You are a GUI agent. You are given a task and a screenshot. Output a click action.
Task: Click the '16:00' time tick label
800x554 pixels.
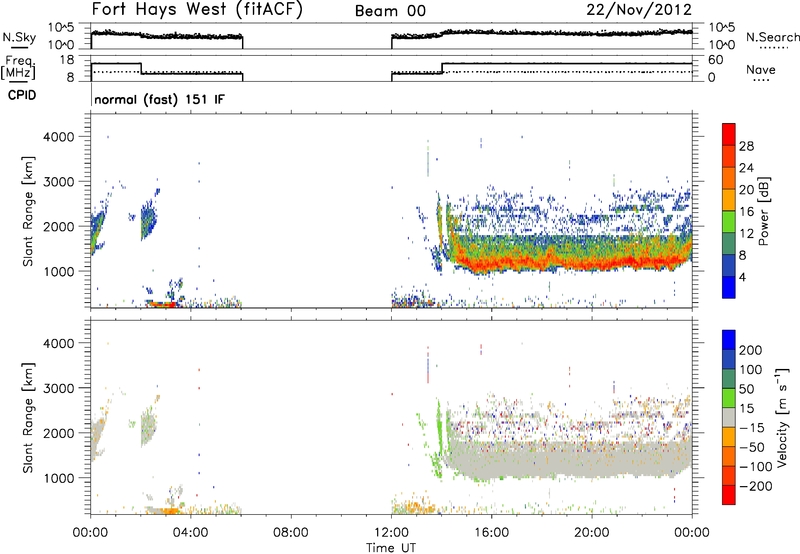pyautogui.click(x=491, y=533)
